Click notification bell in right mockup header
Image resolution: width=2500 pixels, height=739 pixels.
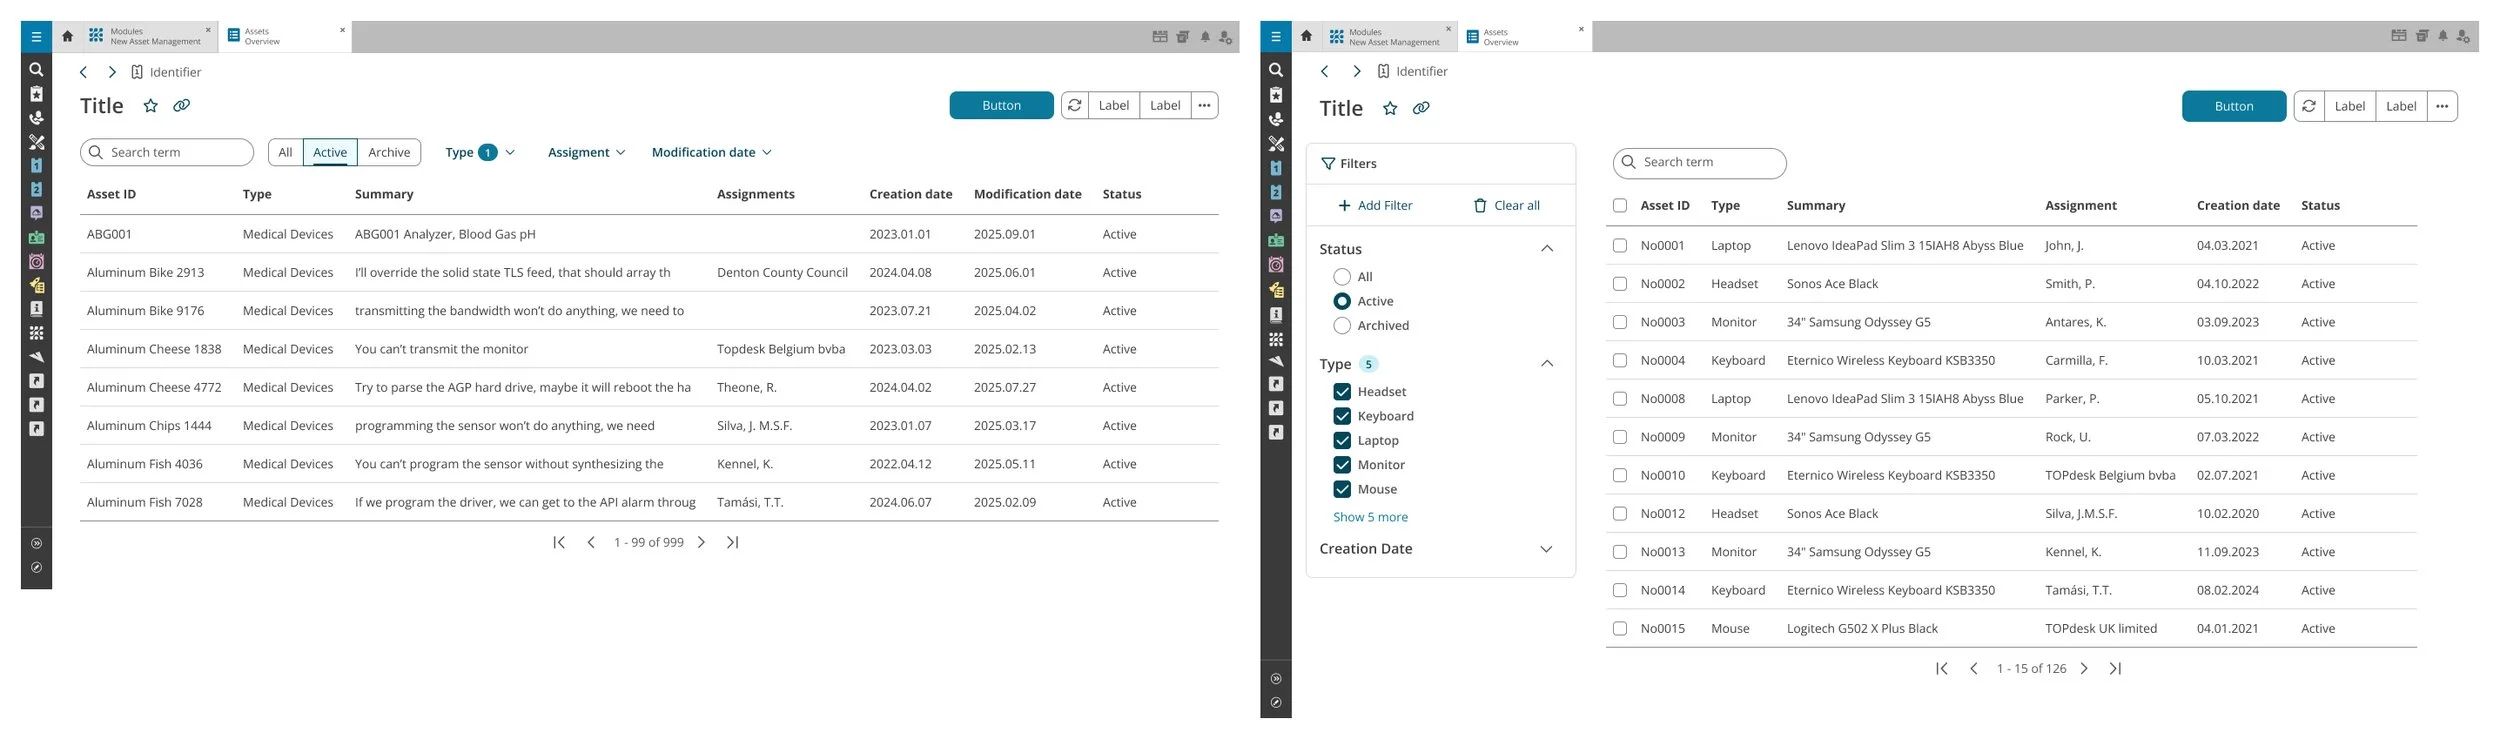(2443, 36)
